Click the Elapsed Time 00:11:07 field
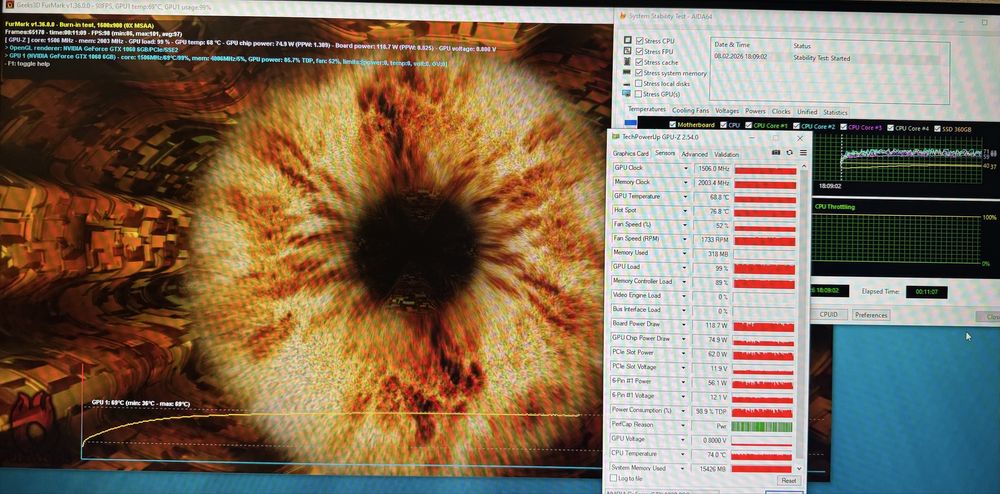The width and height of the screenshot is (1000, 494). coord(926,292)
